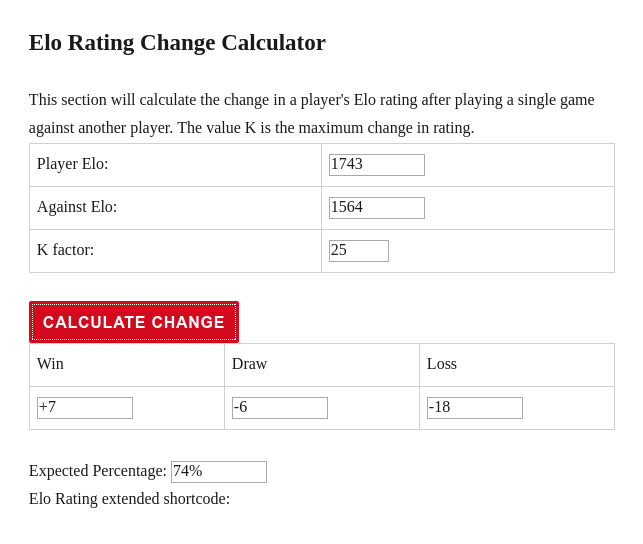Screen dimensions: 643x544
Task: Click the Draw result field showing -6
Action: [x=280, y=408]
